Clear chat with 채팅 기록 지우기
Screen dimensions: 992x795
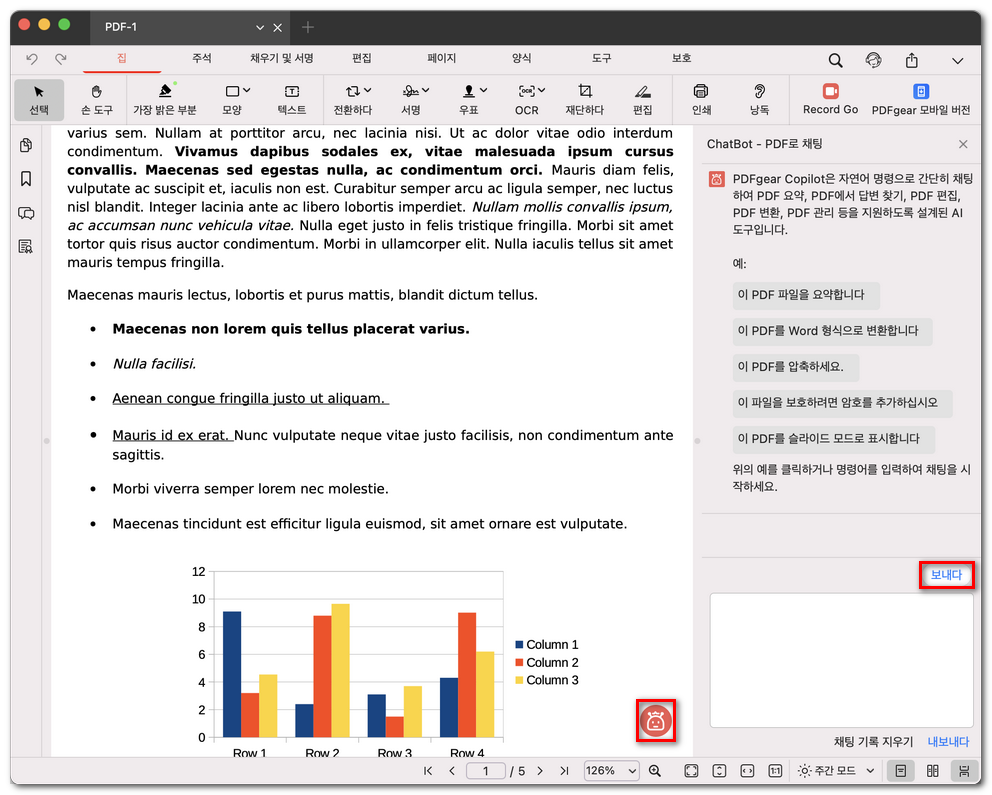click(873, 742)
